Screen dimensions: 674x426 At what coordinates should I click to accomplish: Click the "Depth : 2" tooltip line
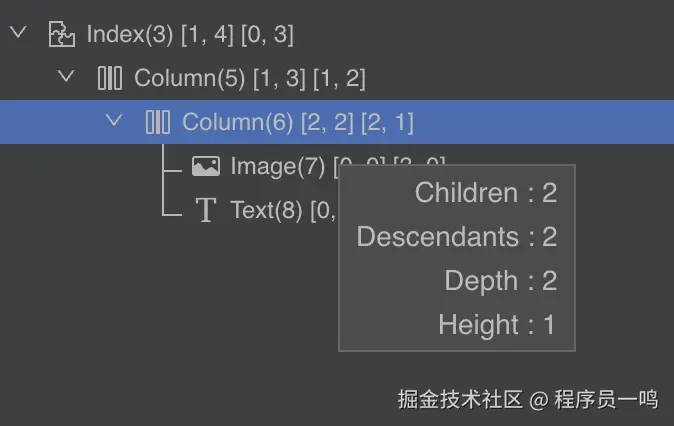tap(500, 281)
